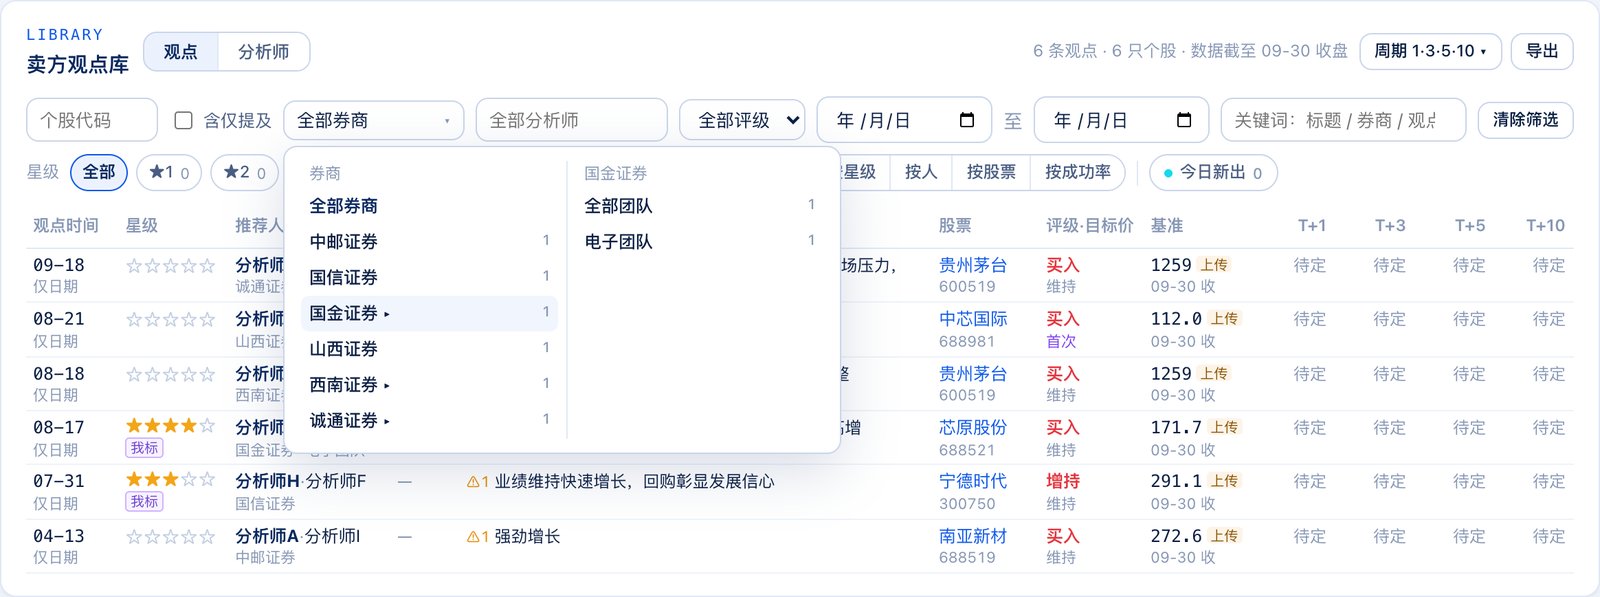The width and height of the screenshot is (1600, 597).
Task: Click 我标 tag on 08-17 row
Action: [145, 448]
